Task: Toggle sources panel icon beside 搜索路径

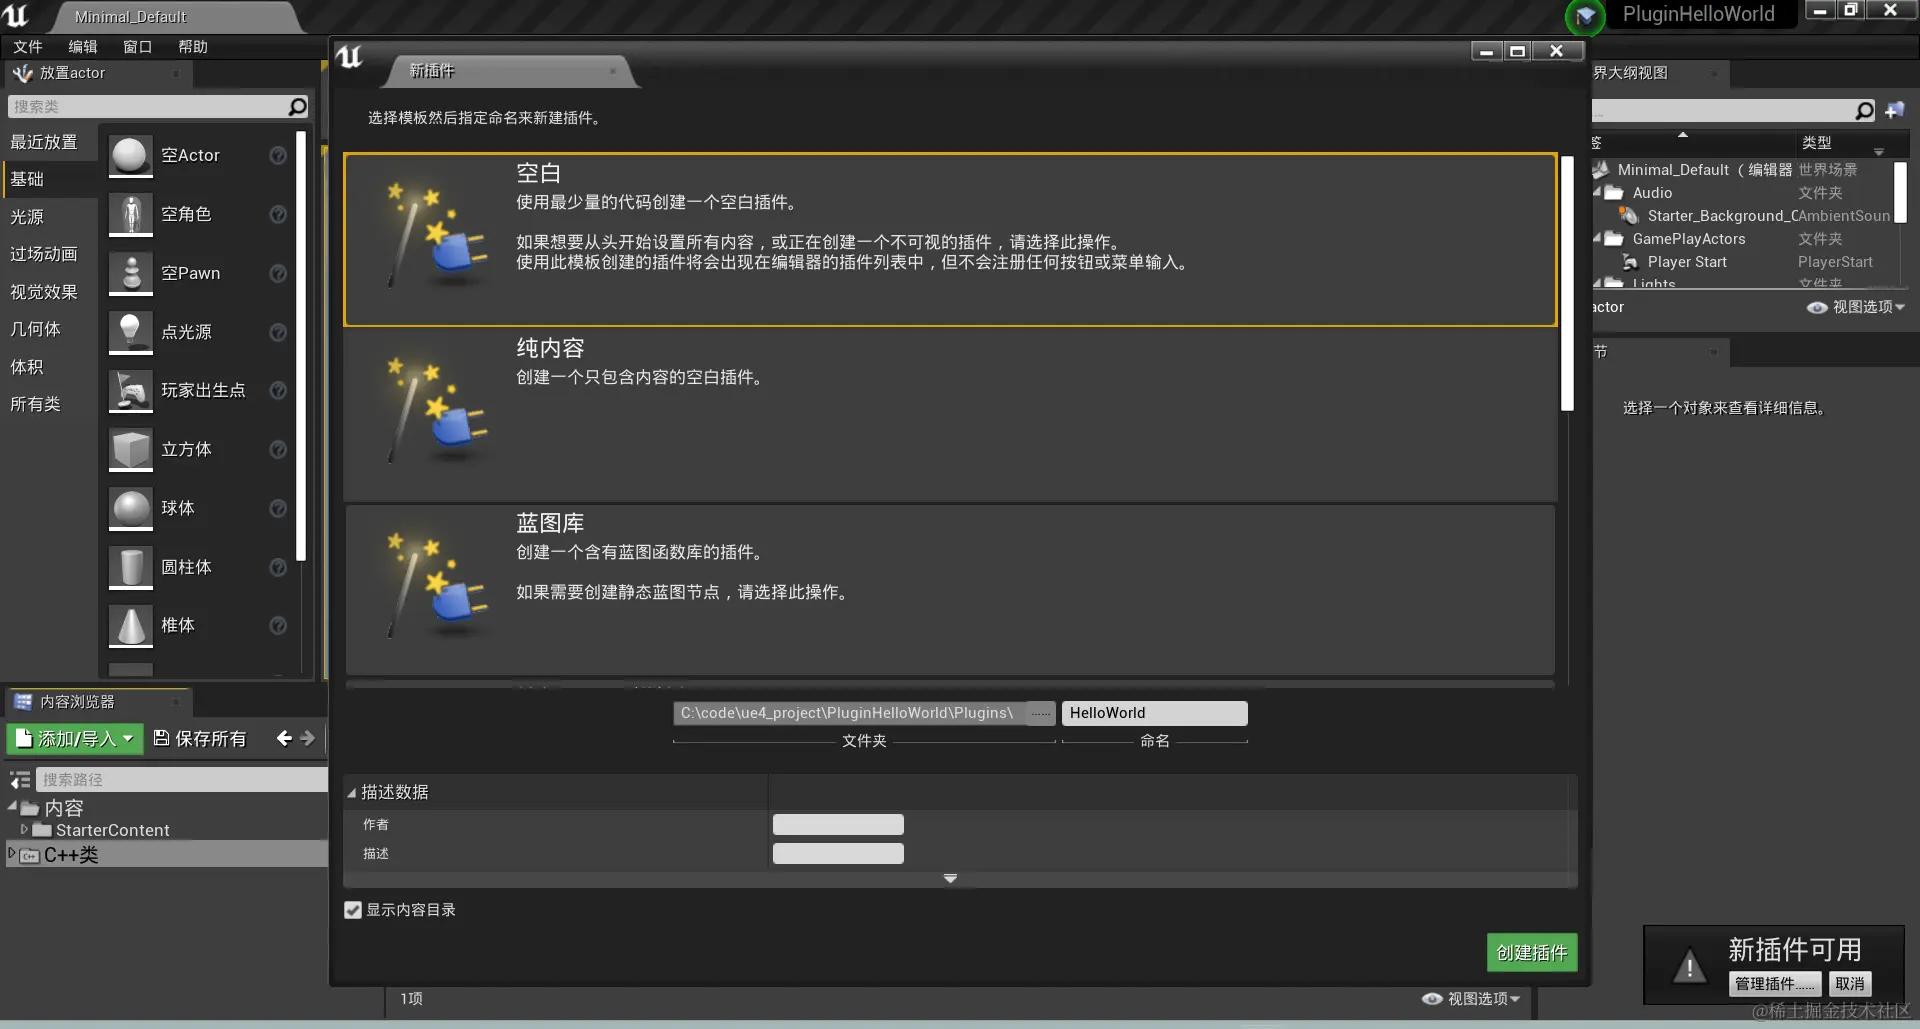Action: [20, 779]
